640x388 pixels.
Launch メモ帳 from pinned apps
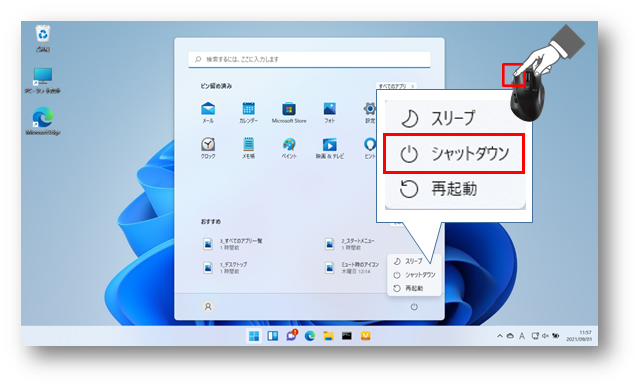(248, 148)
